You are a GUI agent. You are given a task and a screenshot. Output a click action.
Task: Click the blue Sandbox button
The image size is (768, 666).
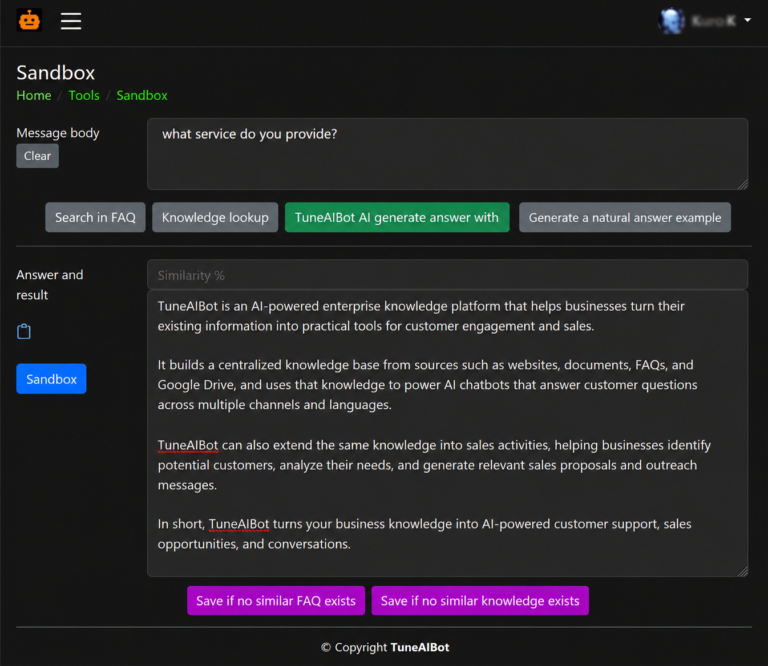51,379
